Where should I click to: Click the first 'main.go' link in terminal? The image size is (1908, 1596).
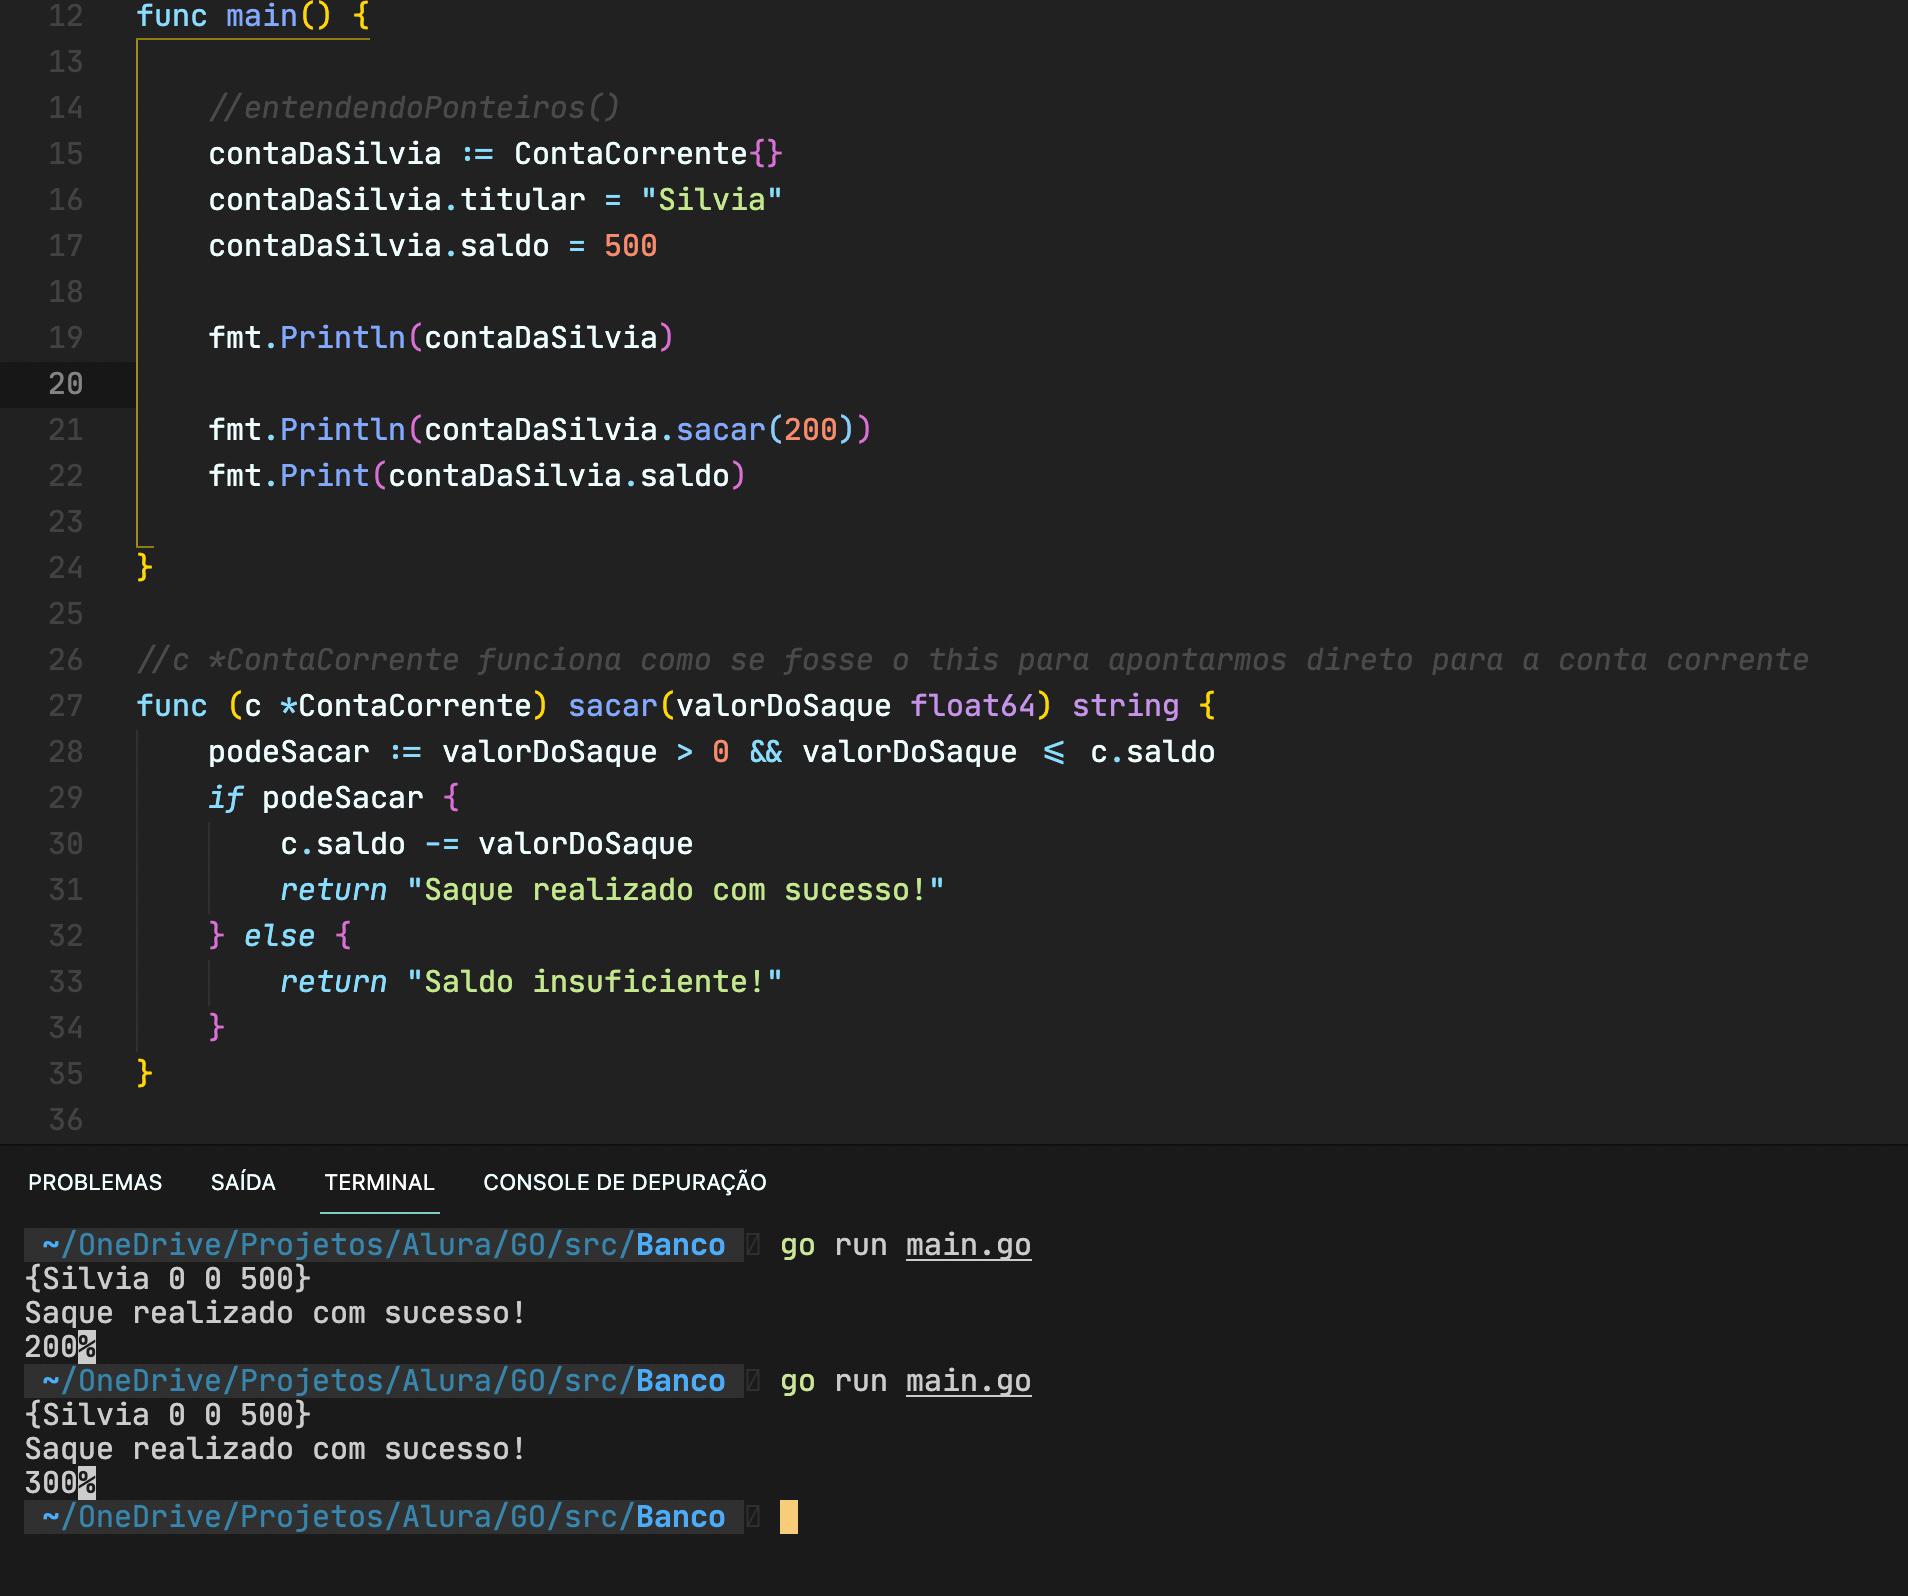click(x=968, y=1245)
